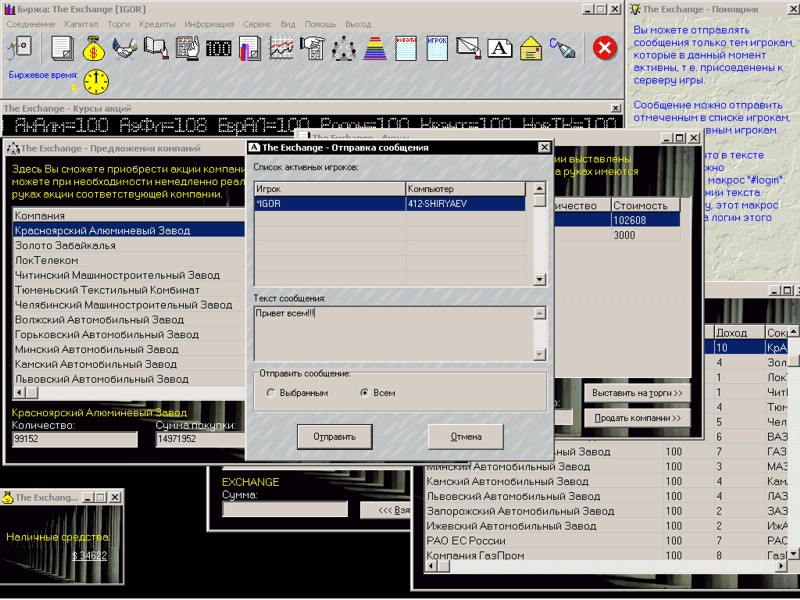The height and width of the screenshot is (600, 800).
Task: Click the Количество field showing 99152
Action: point(74,439)
